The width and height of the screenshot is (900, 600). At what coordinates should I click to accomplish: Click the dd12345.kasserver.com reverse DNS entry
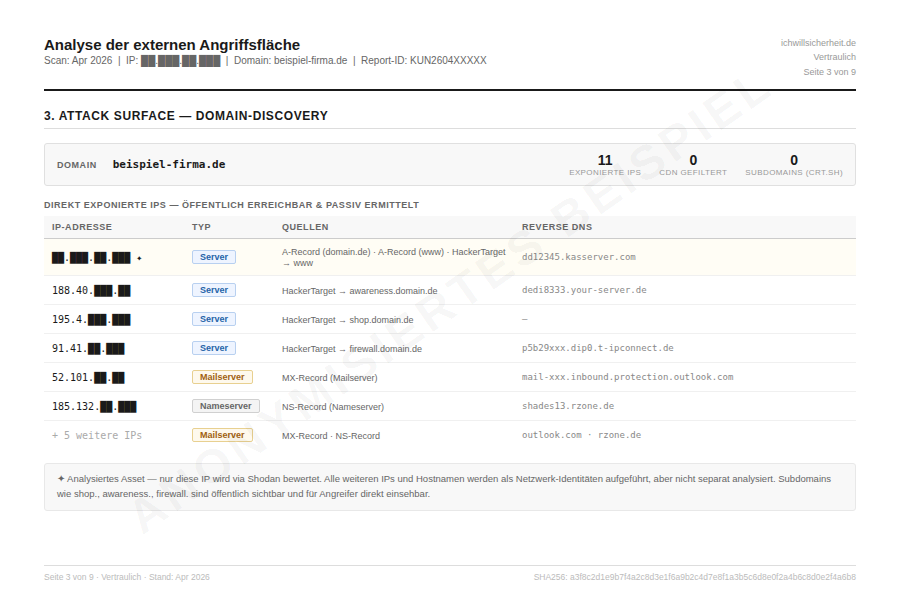pos(578,257)
